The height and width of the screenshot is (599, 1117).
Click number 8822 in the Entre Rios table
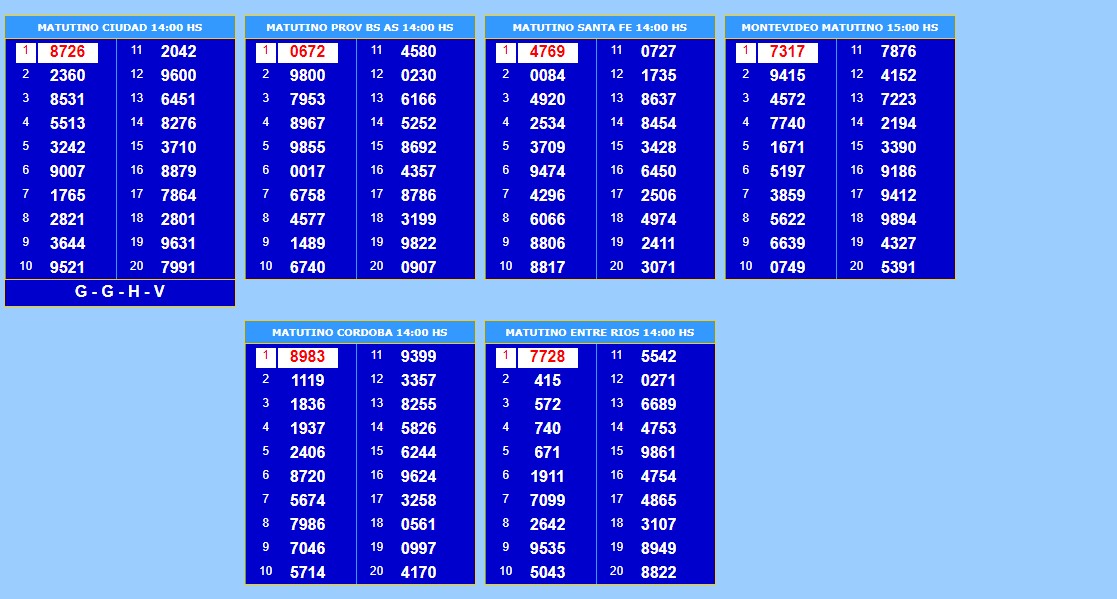pyautogui.click(x=658, y=573)
